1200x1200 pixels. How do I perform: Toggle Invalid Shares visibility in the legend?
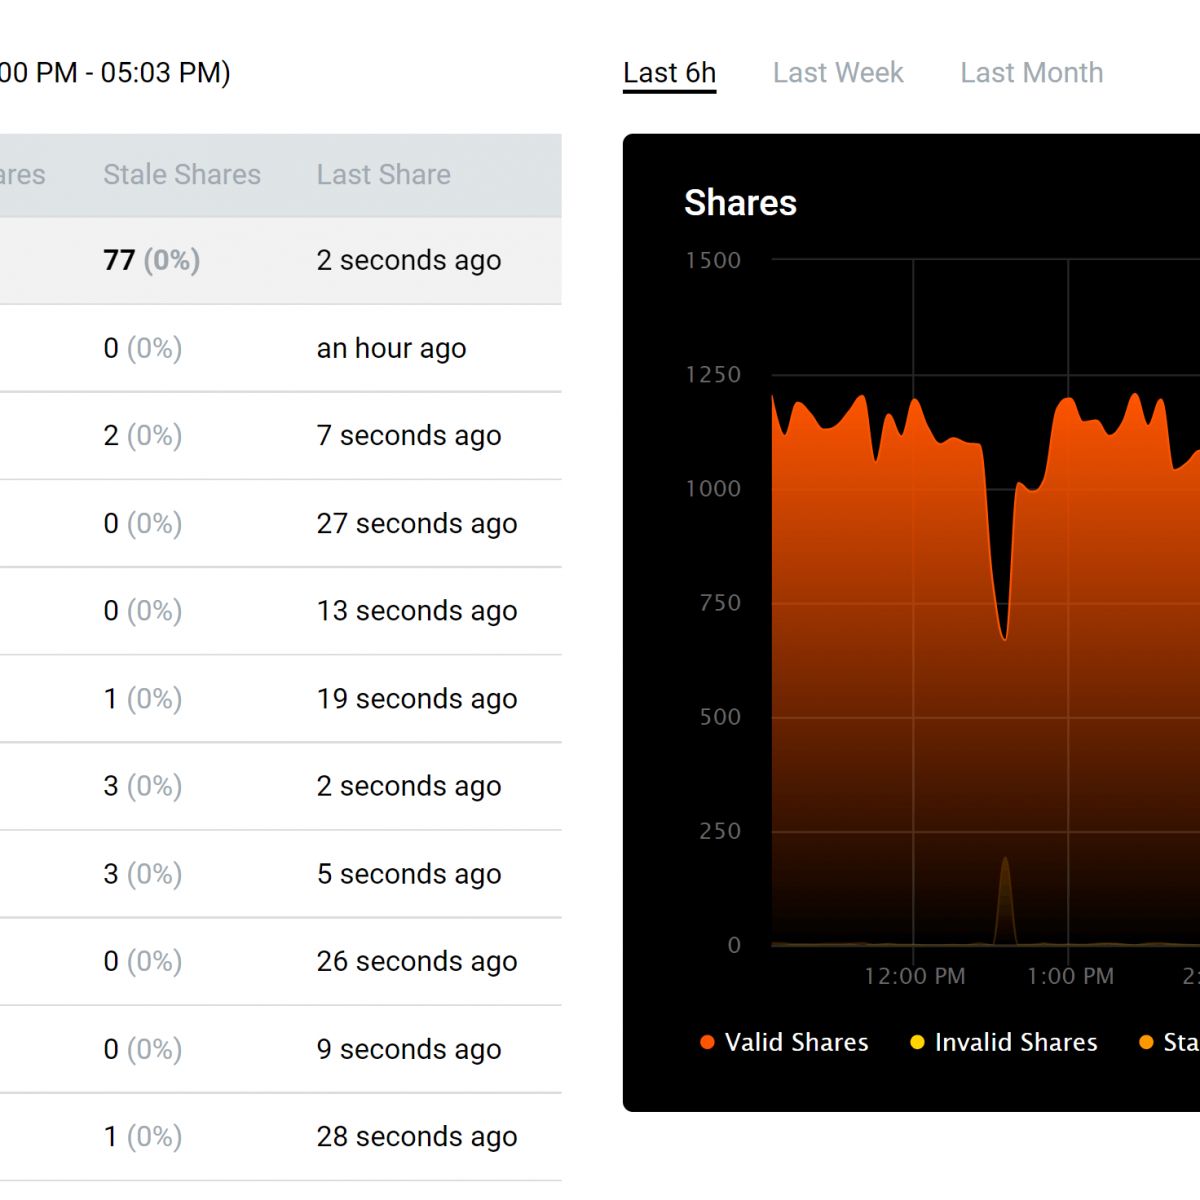pyautogui.click(x=1015, y=1042)
